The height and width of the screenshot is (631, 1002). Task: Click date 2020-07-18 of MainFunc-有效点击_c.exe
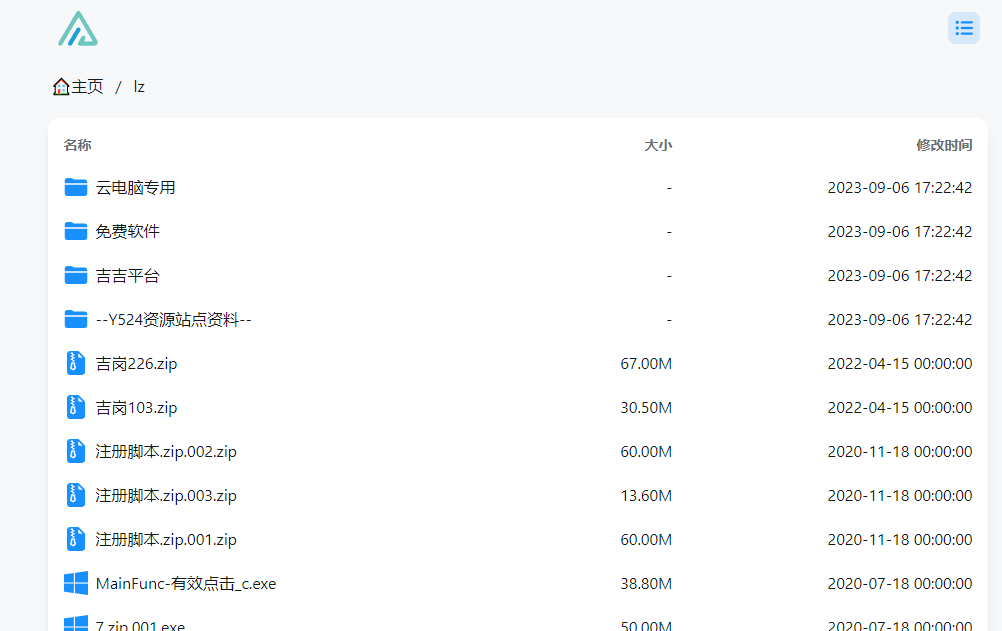click(900, 584)
